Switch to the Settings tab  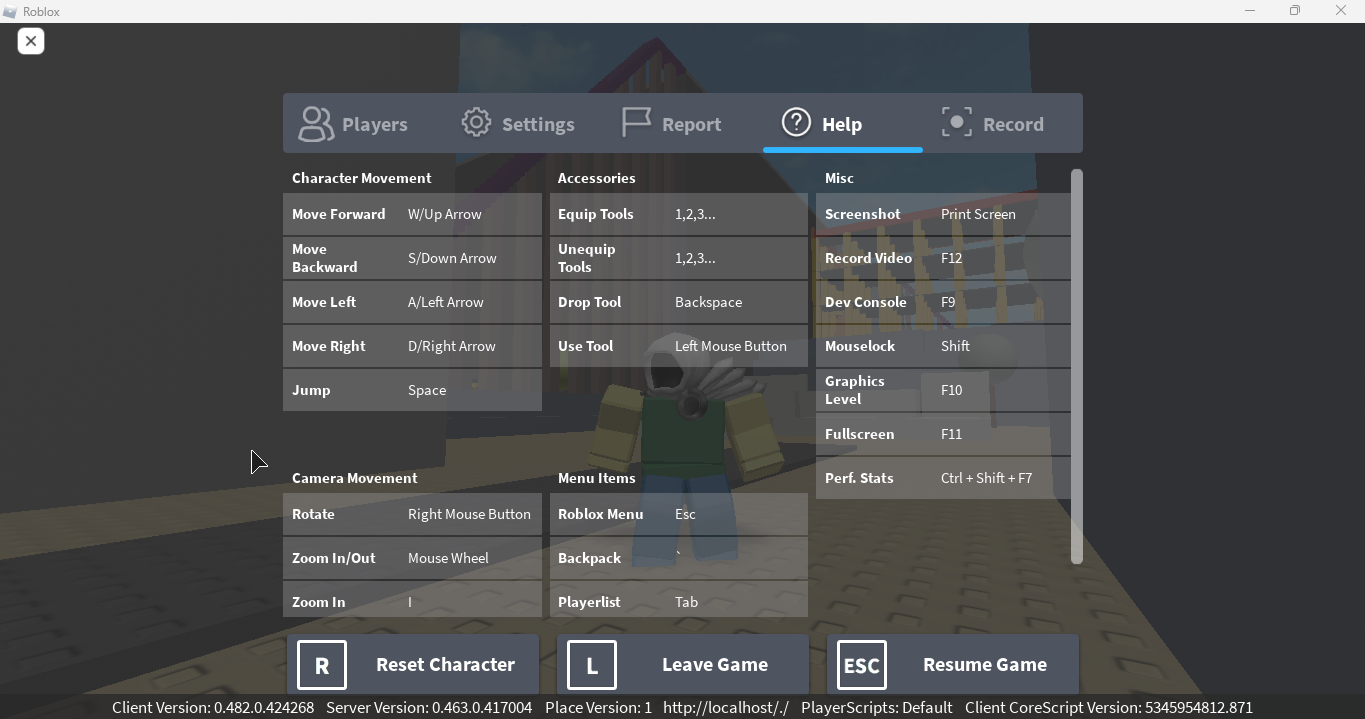(x=523, y=123)
